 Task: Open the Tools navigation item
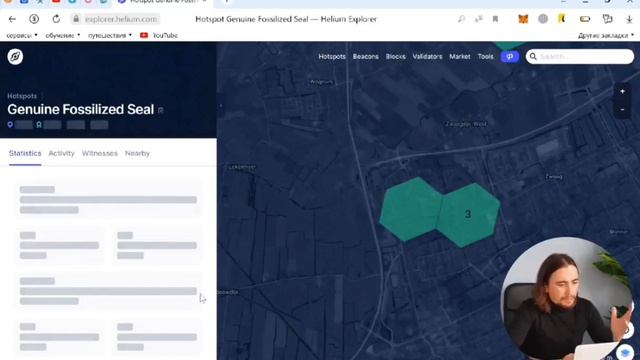[x=485, y=57]
